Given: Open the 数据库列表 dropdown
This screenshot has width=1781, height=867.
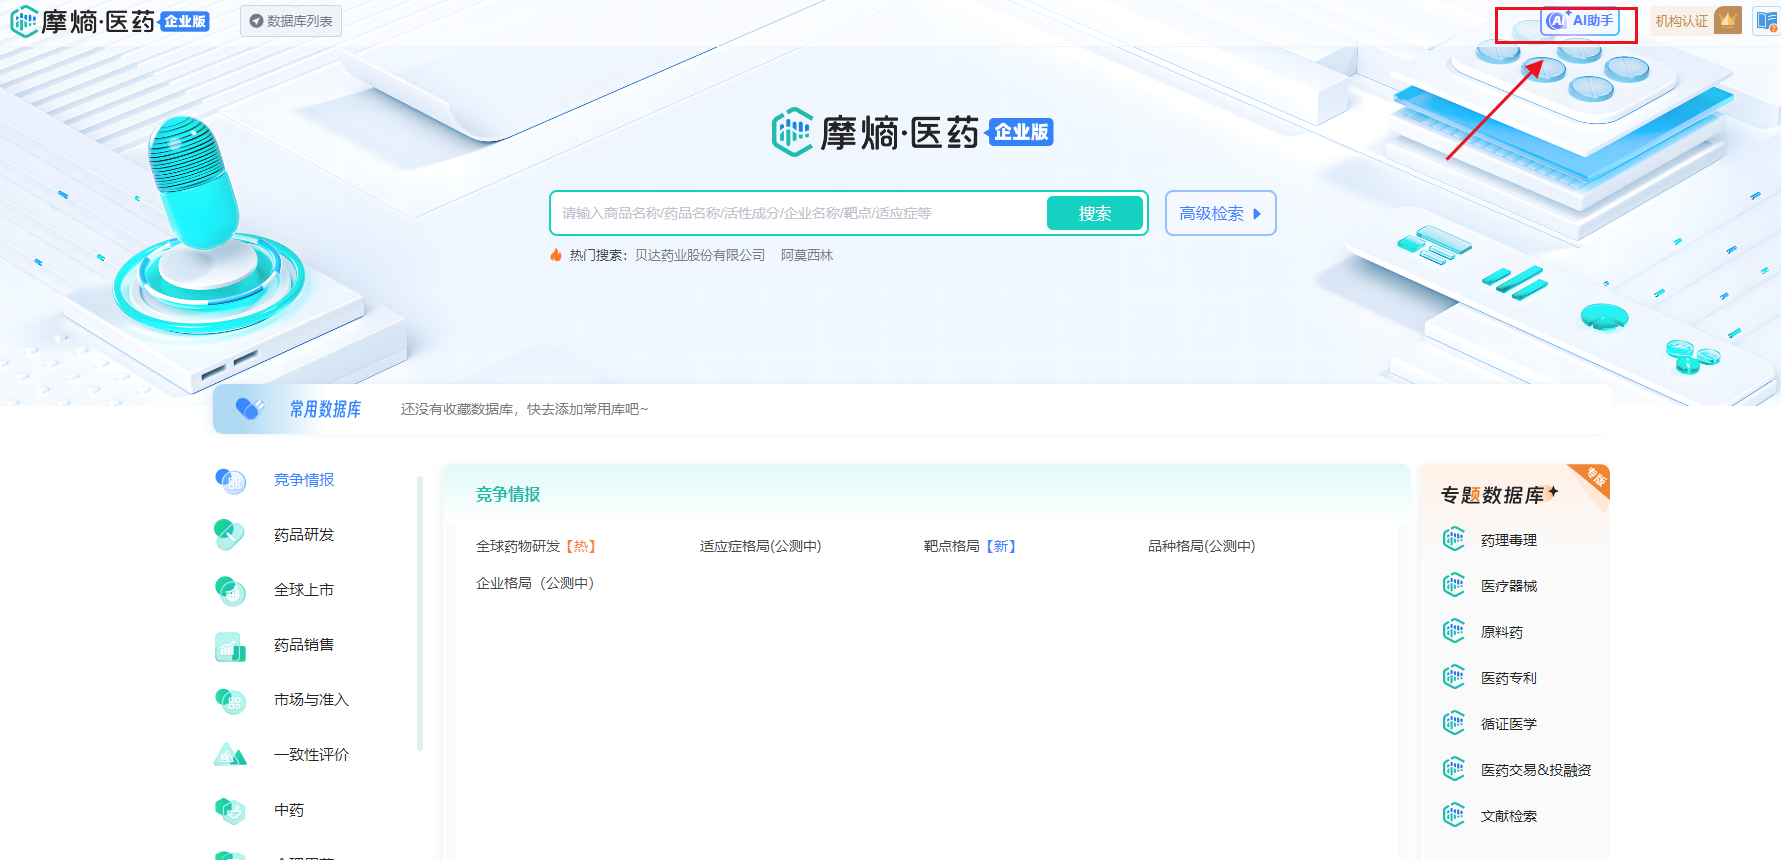Looking at the screenshot, I should point(291,21).
